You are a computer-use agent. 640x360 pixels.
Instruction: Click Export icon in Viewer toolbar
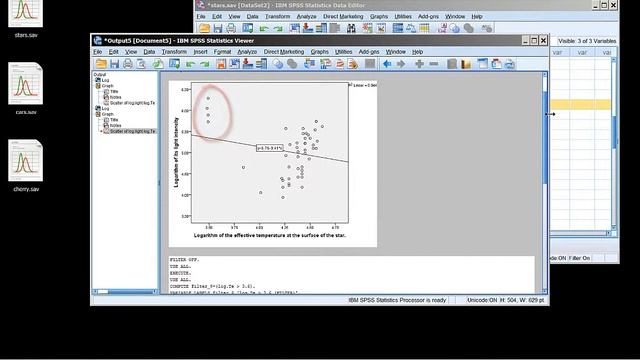pos(158,64)
